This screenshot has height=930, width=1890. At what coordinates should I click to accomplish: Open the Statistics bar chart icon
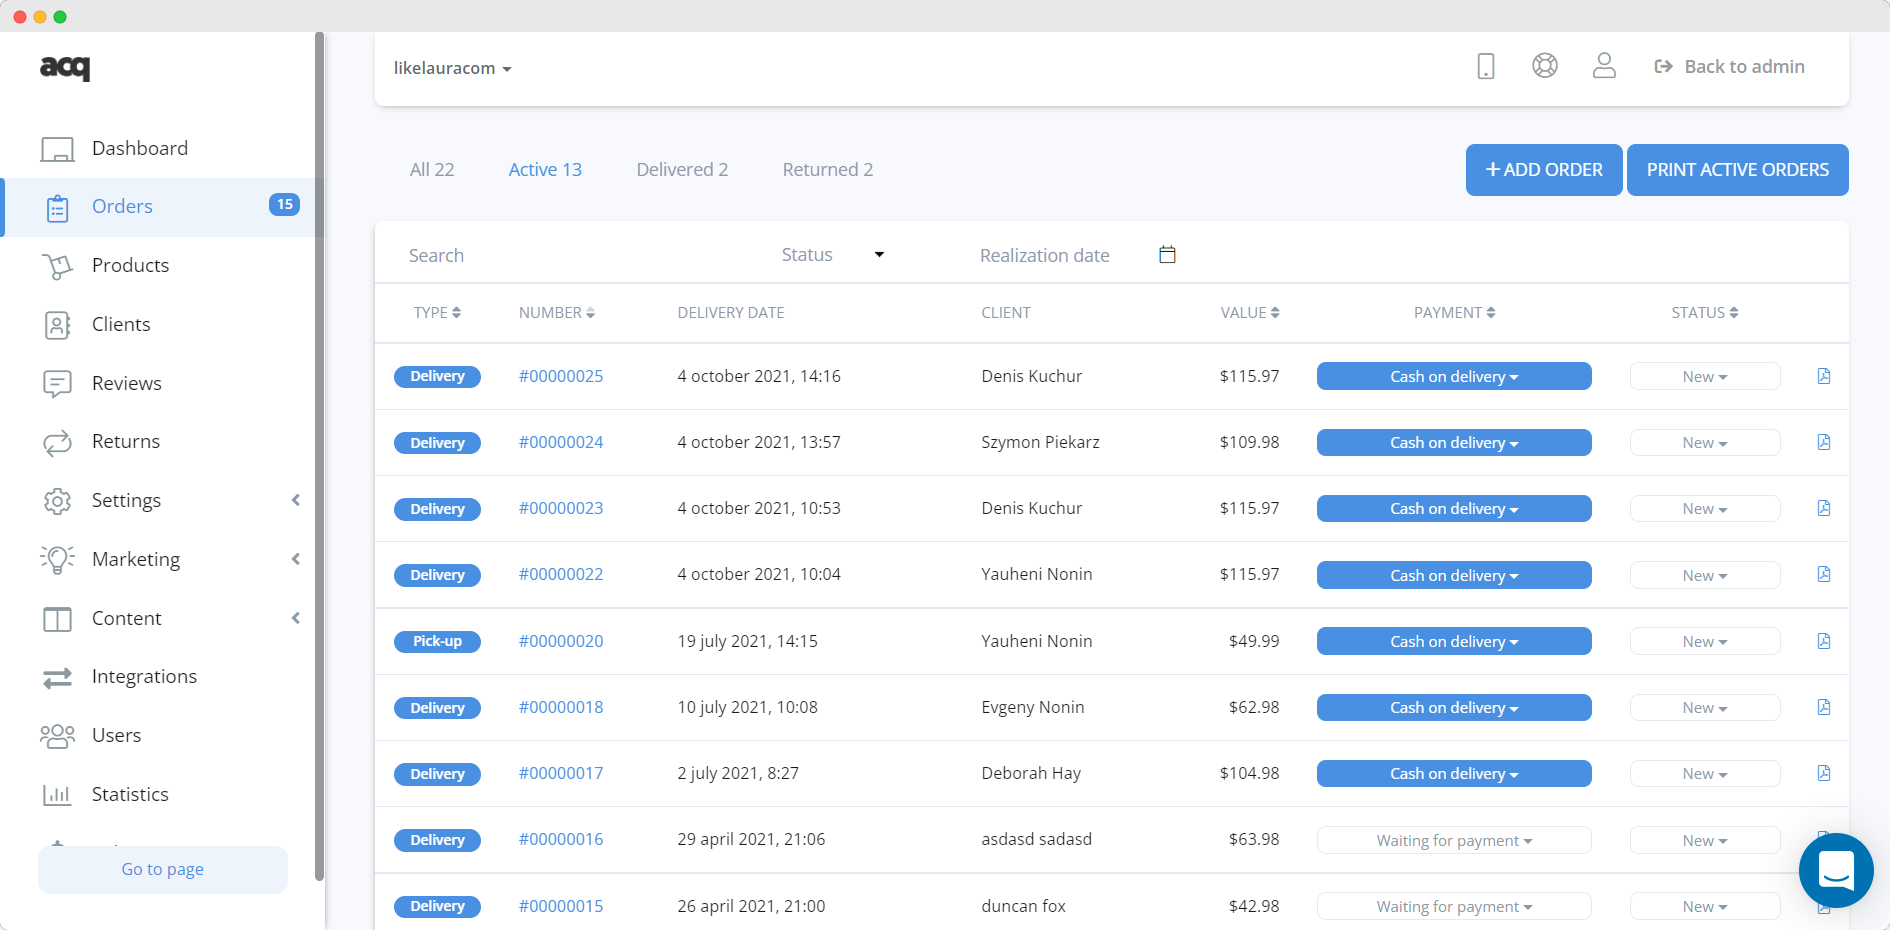pos(57,795)
